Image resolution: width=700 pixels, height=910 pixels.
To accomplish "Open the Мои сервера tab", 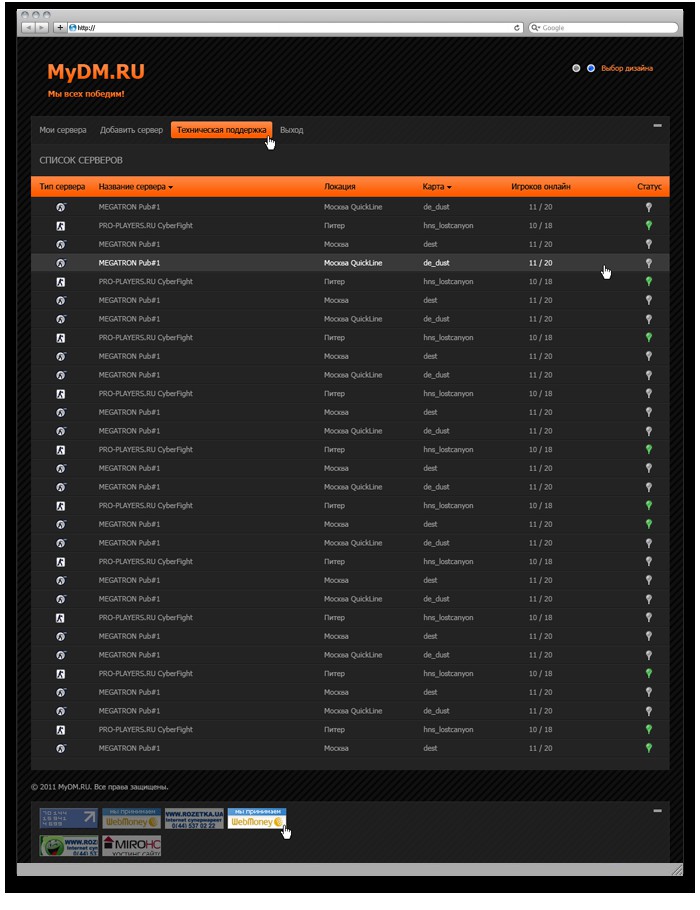I will (x=63, y=130).
